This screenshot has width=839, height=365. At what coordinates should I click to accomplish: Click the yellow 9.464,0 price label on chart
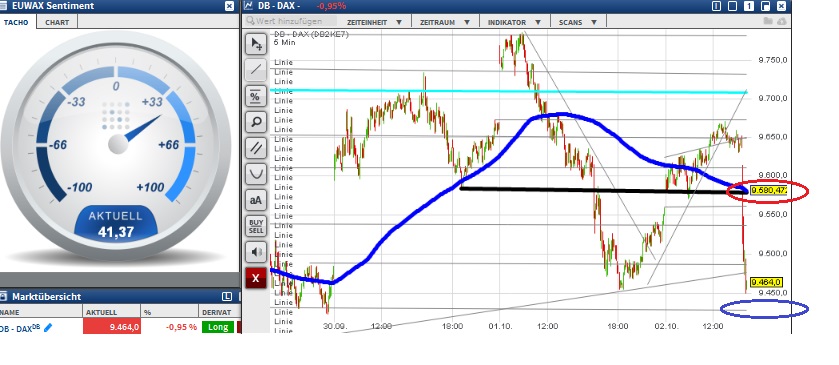[767, 282]
